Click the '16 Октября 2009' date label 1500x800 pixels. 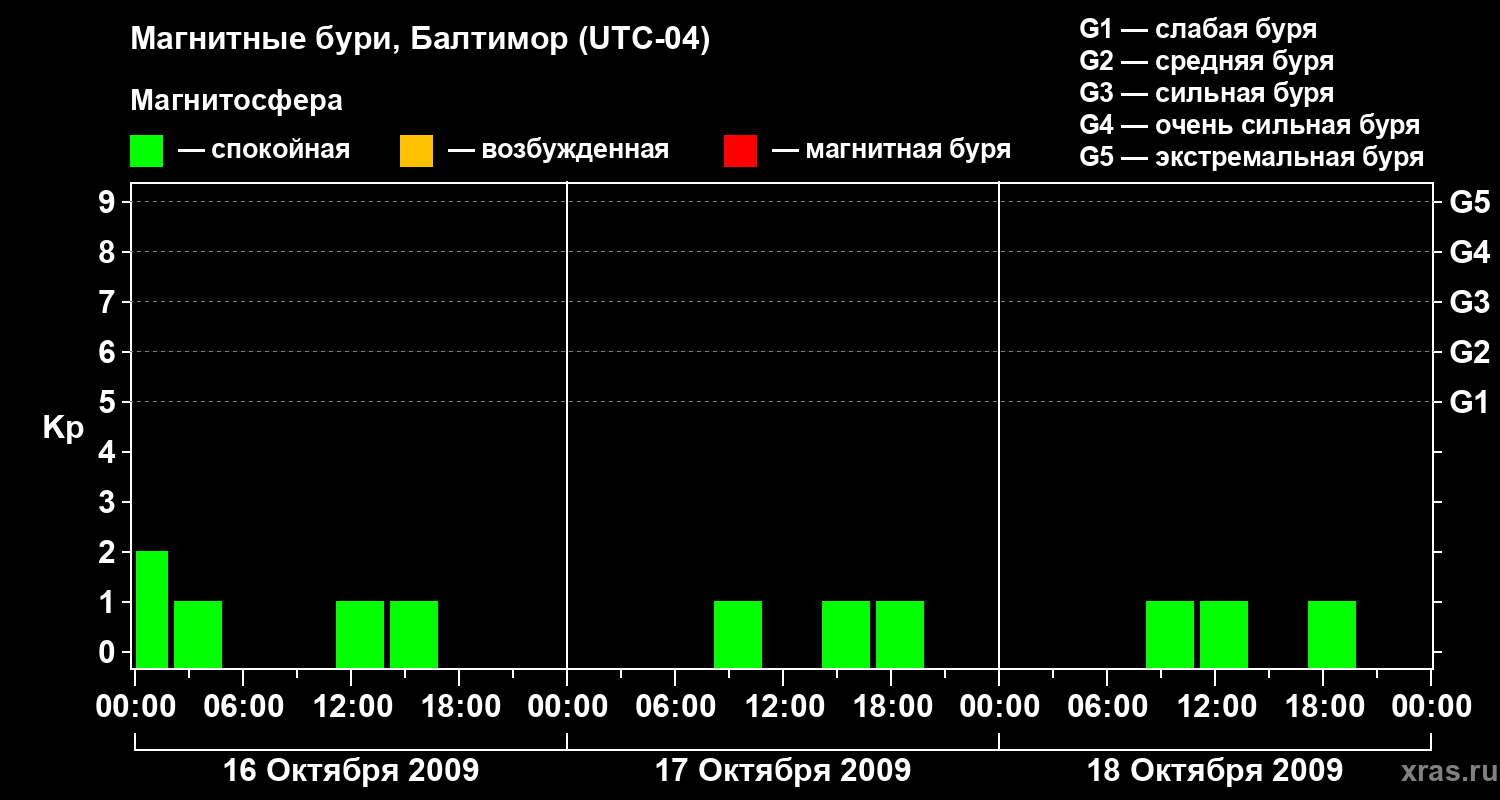351,771
